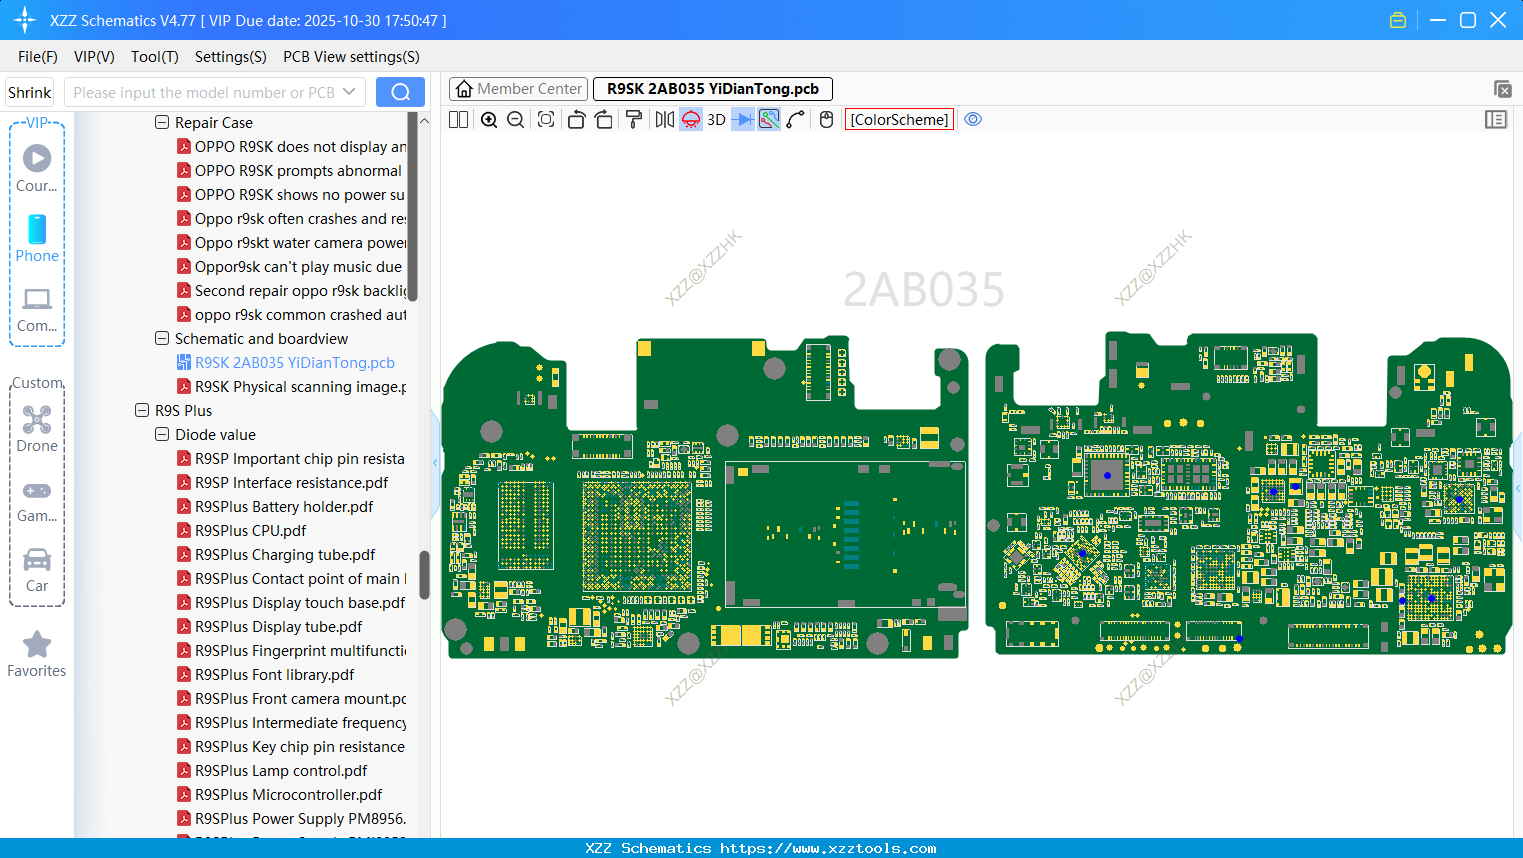
Task: Open the Tool menu
Action: (154, 57)
